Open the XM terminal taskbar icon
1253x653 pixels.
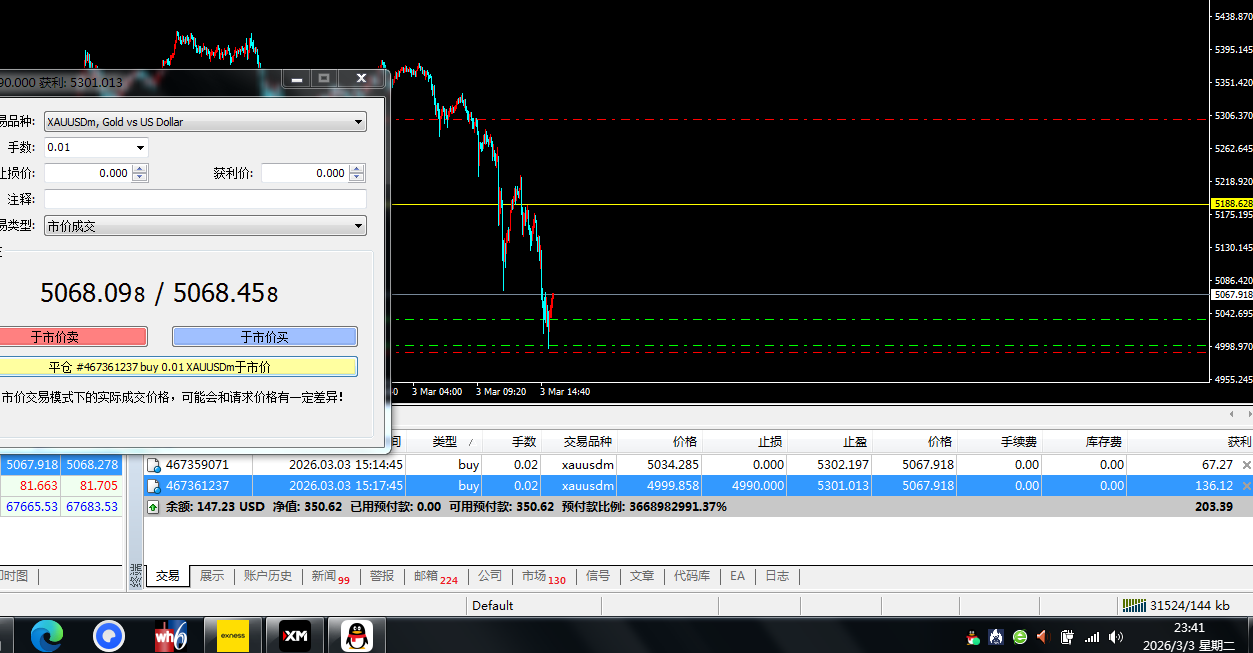coord(295,635)
